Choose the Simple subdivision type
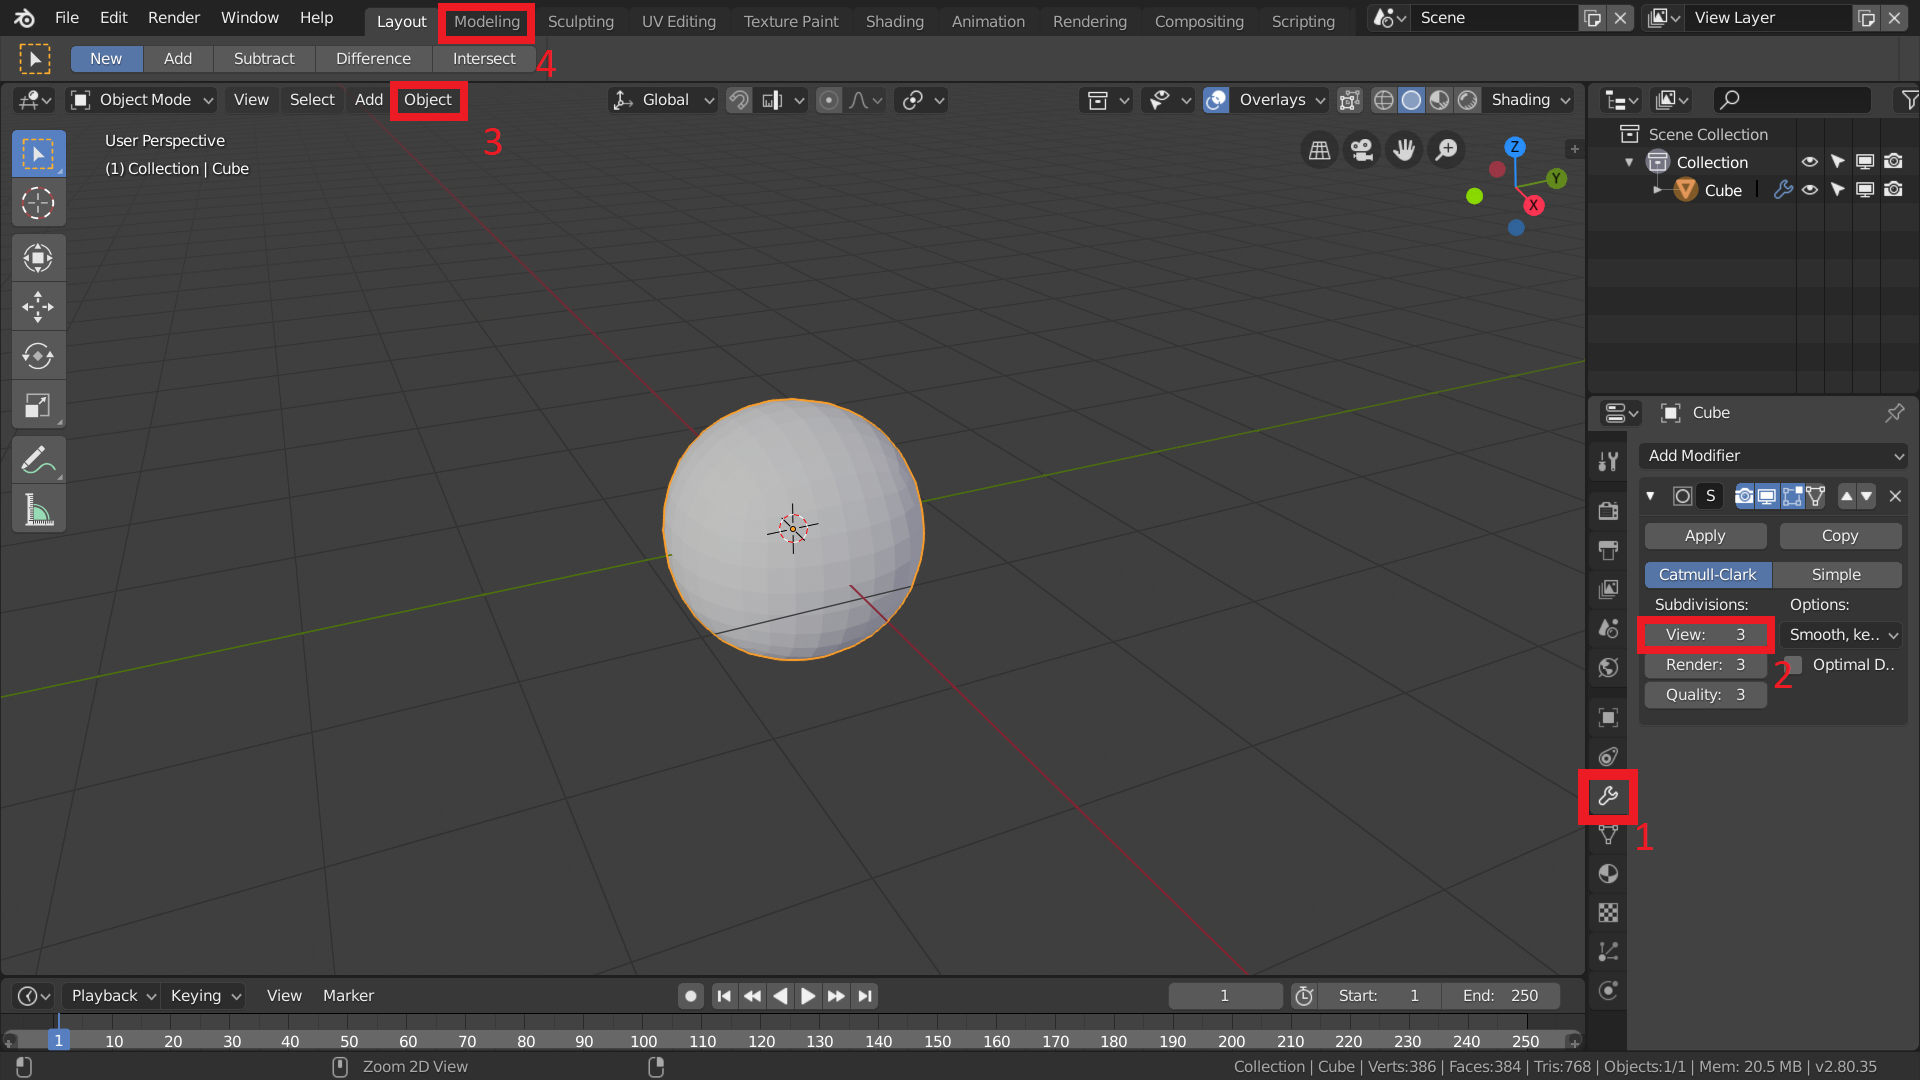Screen dimensions: 1920x1080 coord(1837,575)
